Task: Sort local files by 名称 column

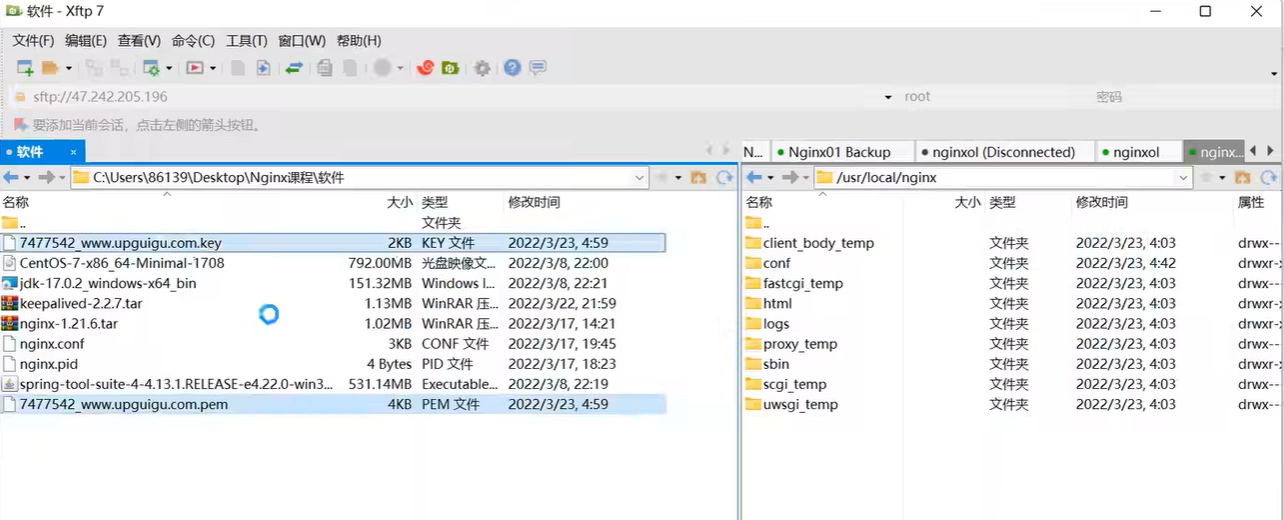Action: click(16, 202)
